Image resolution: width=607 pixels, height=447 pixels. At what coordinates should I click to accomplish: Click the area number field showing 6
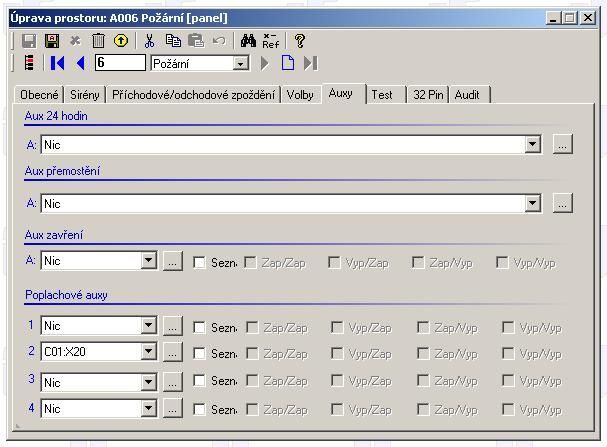click(119, 63)
